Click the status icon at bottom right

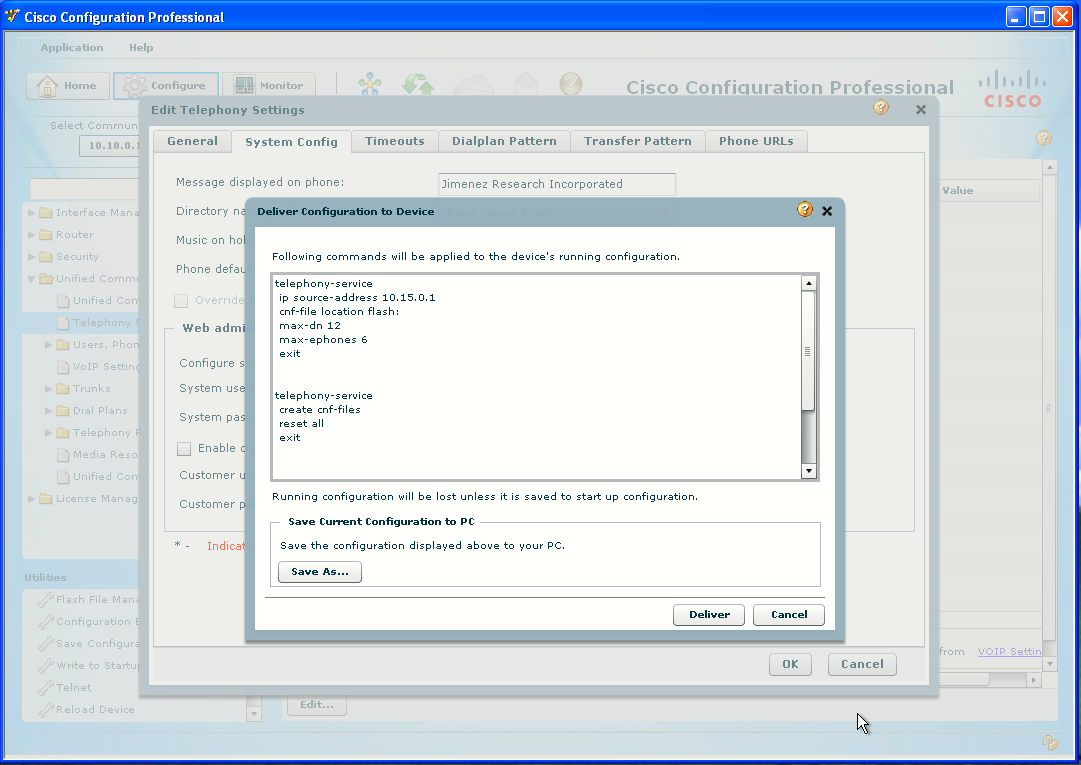[x=1049, y=742]
